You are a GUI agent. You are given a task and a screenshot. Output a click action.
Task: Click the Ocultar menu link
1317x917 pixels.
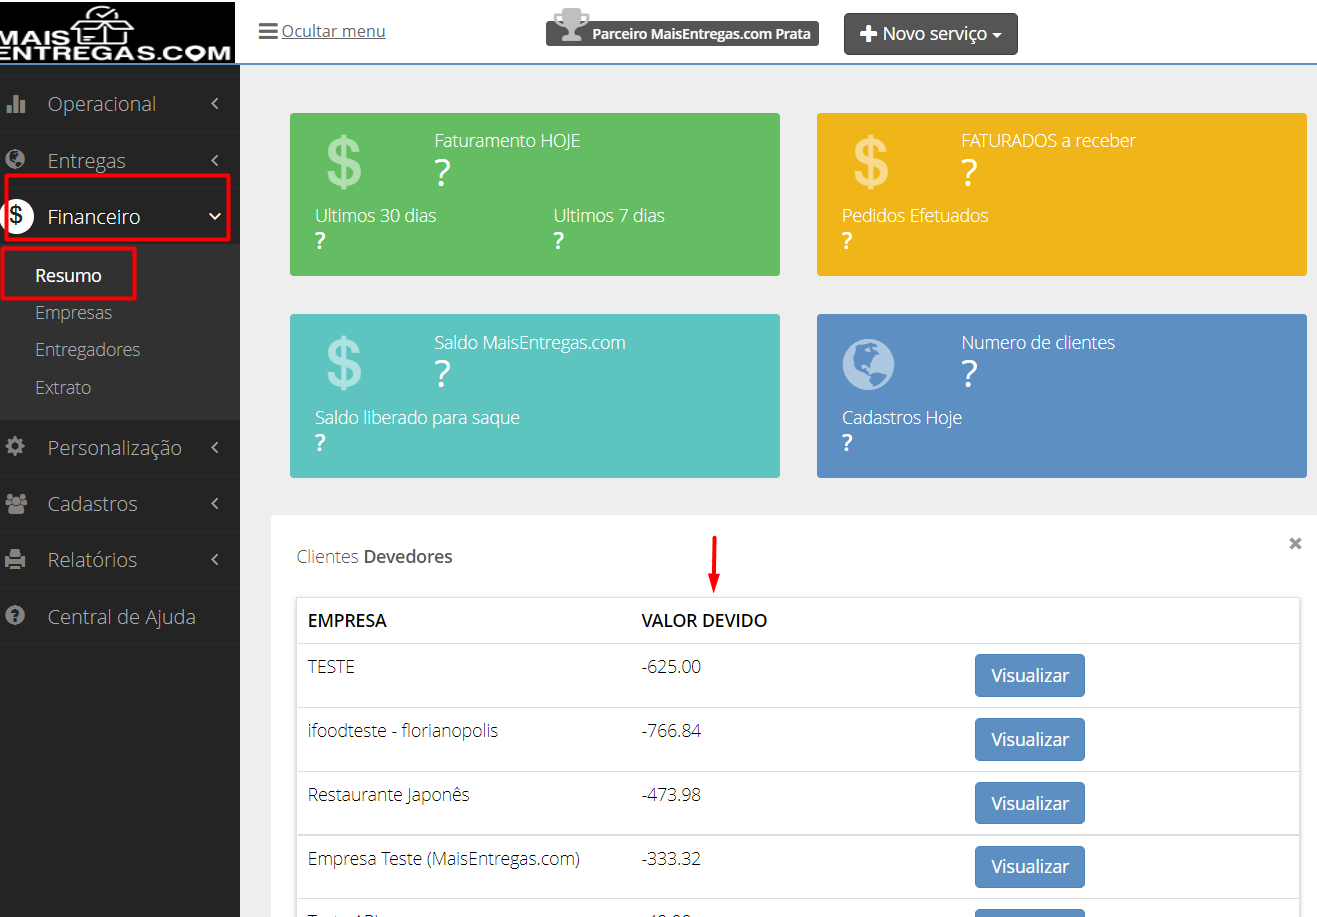(333, 31)
